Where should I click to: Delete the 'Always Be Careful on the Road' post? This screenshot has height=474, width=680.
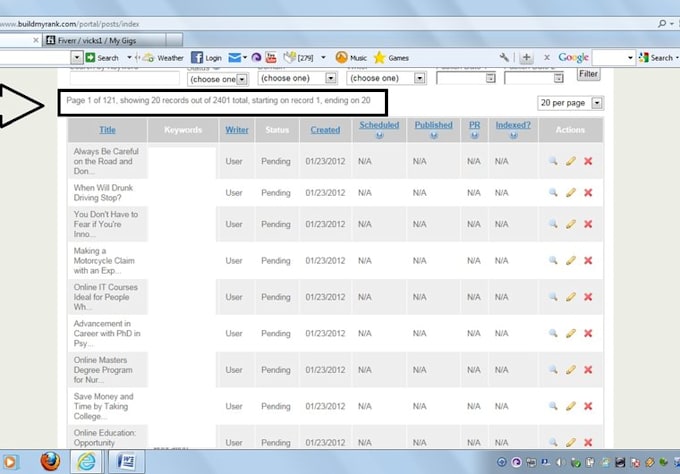click(x=588, y=161)
